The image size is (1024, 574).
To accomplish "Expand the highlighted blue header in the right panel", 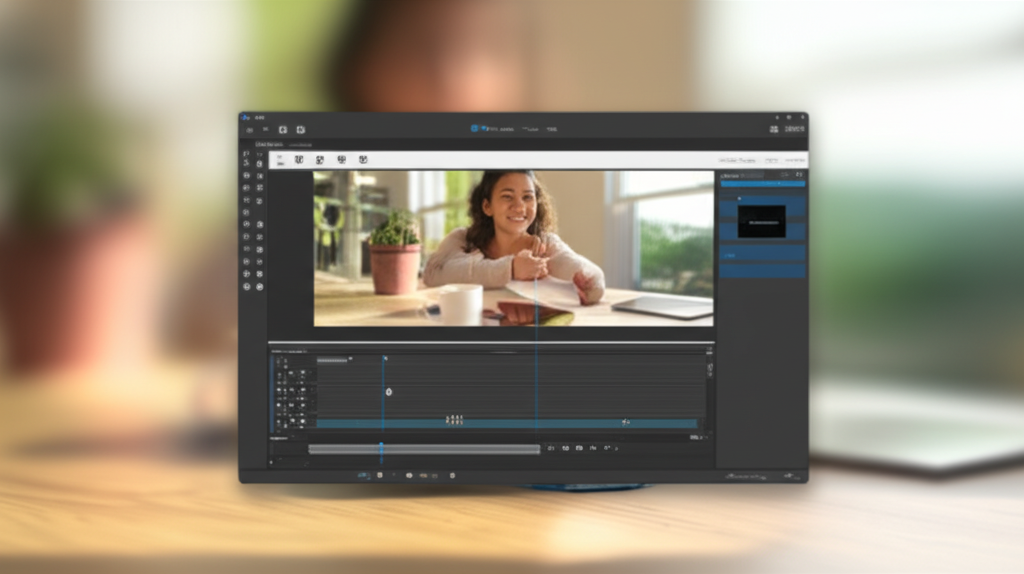I will click(x=762, y=184).
